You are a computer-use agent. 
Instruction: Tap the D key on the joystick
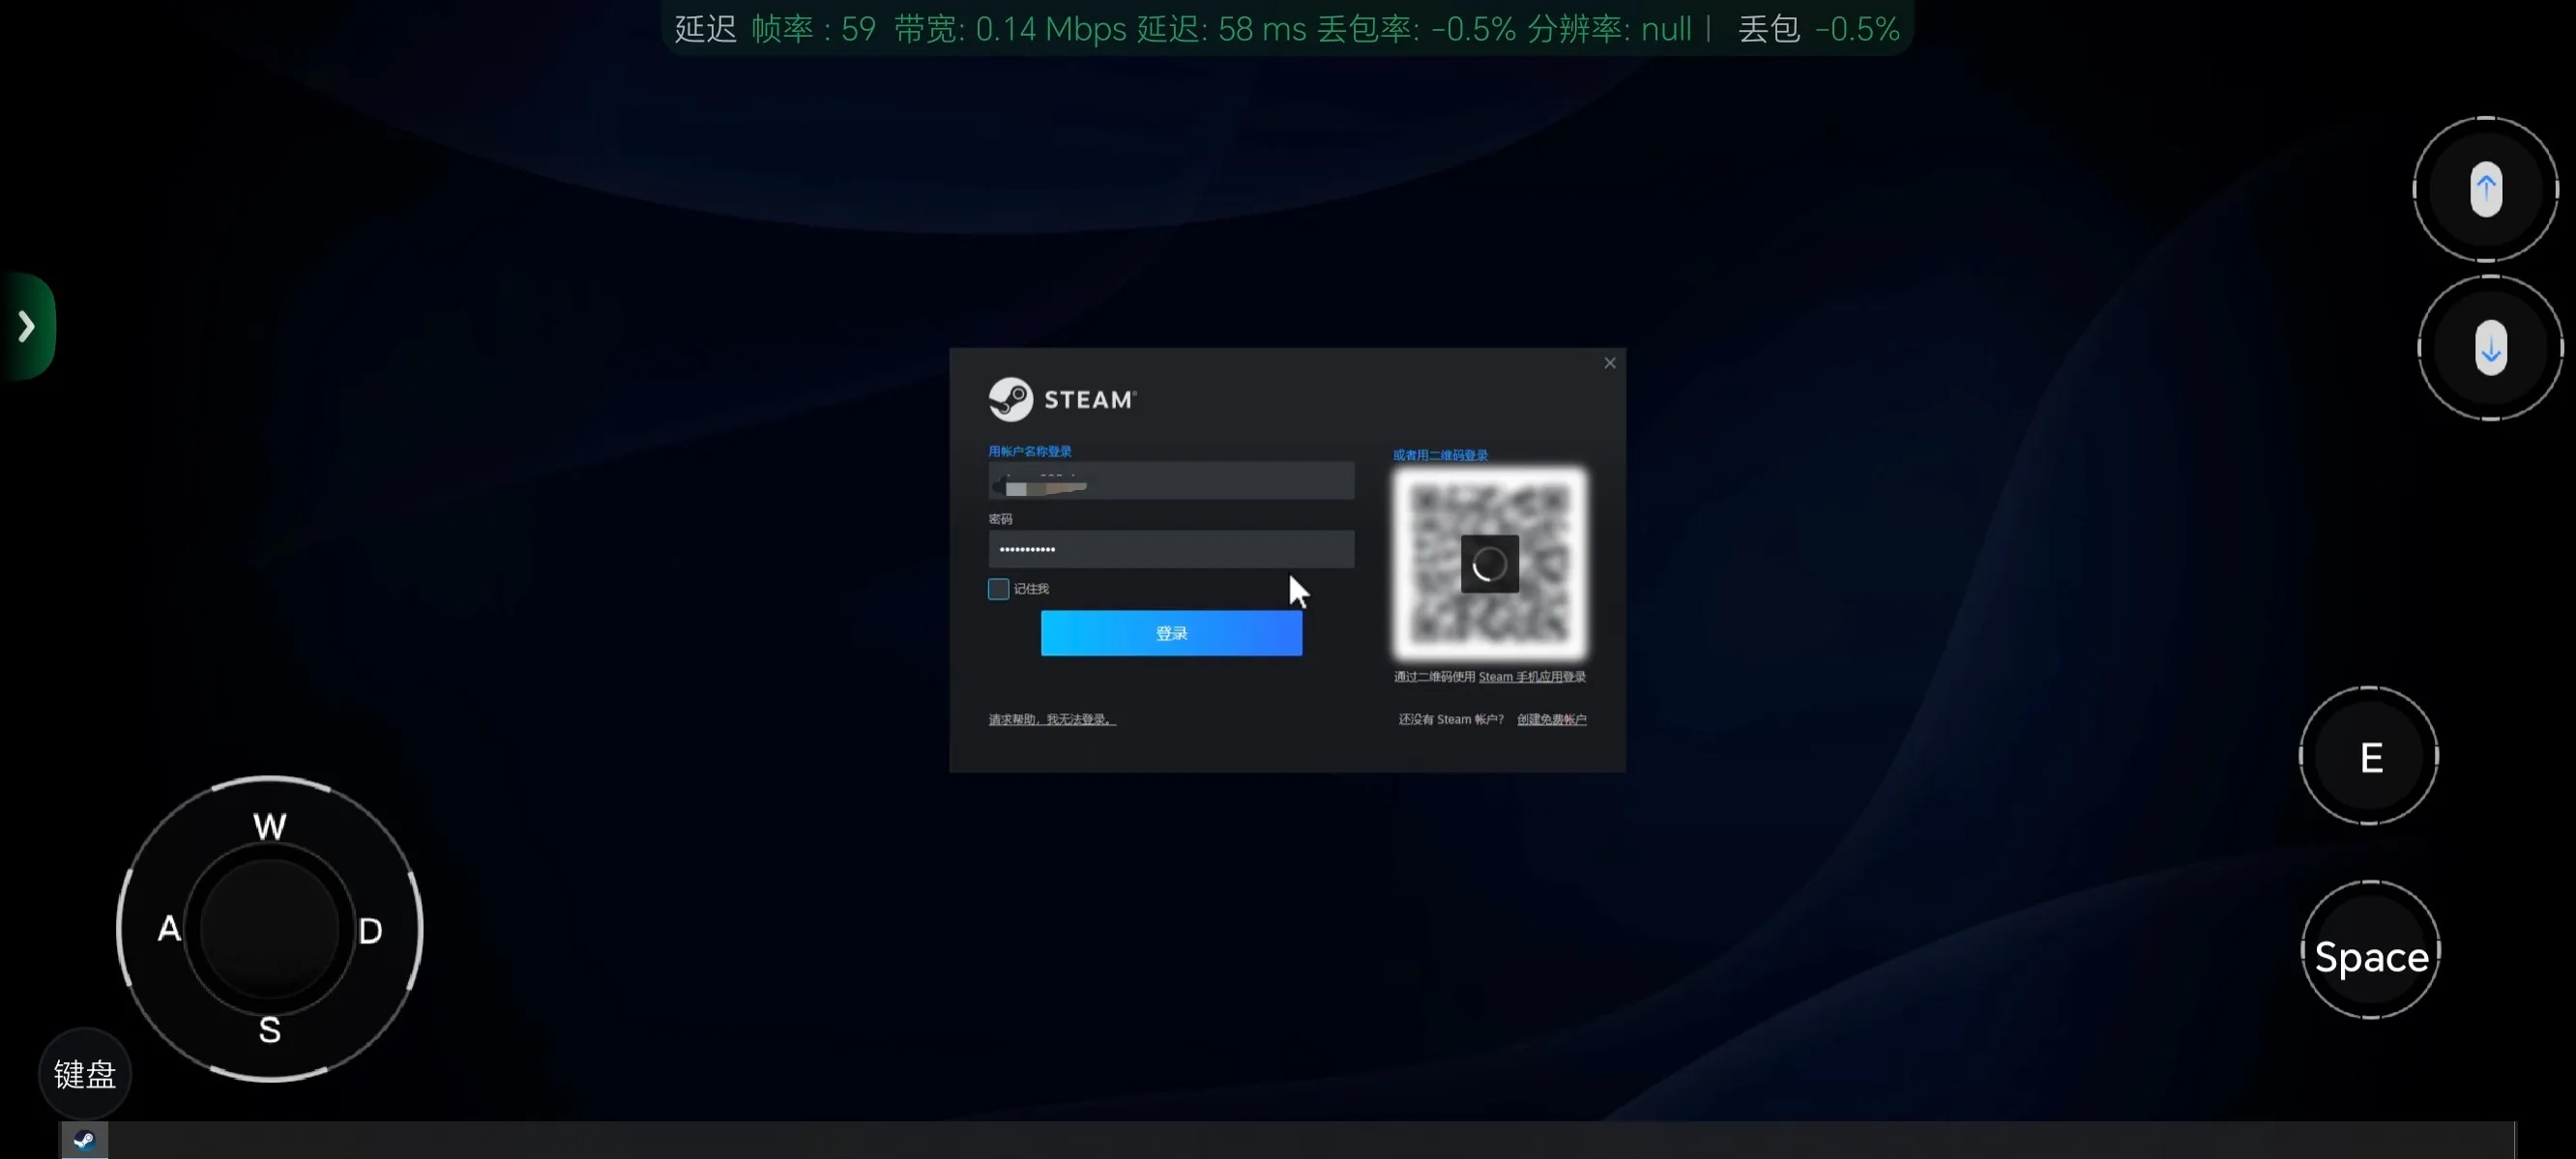click(370, 931)
